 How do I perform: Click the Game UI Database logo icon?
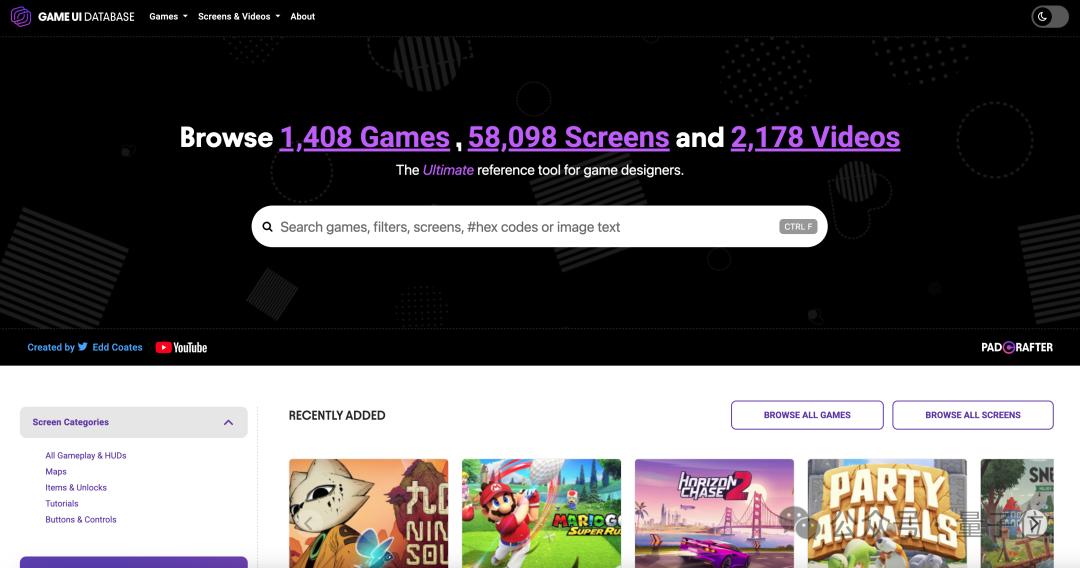(x=20, y=16)
